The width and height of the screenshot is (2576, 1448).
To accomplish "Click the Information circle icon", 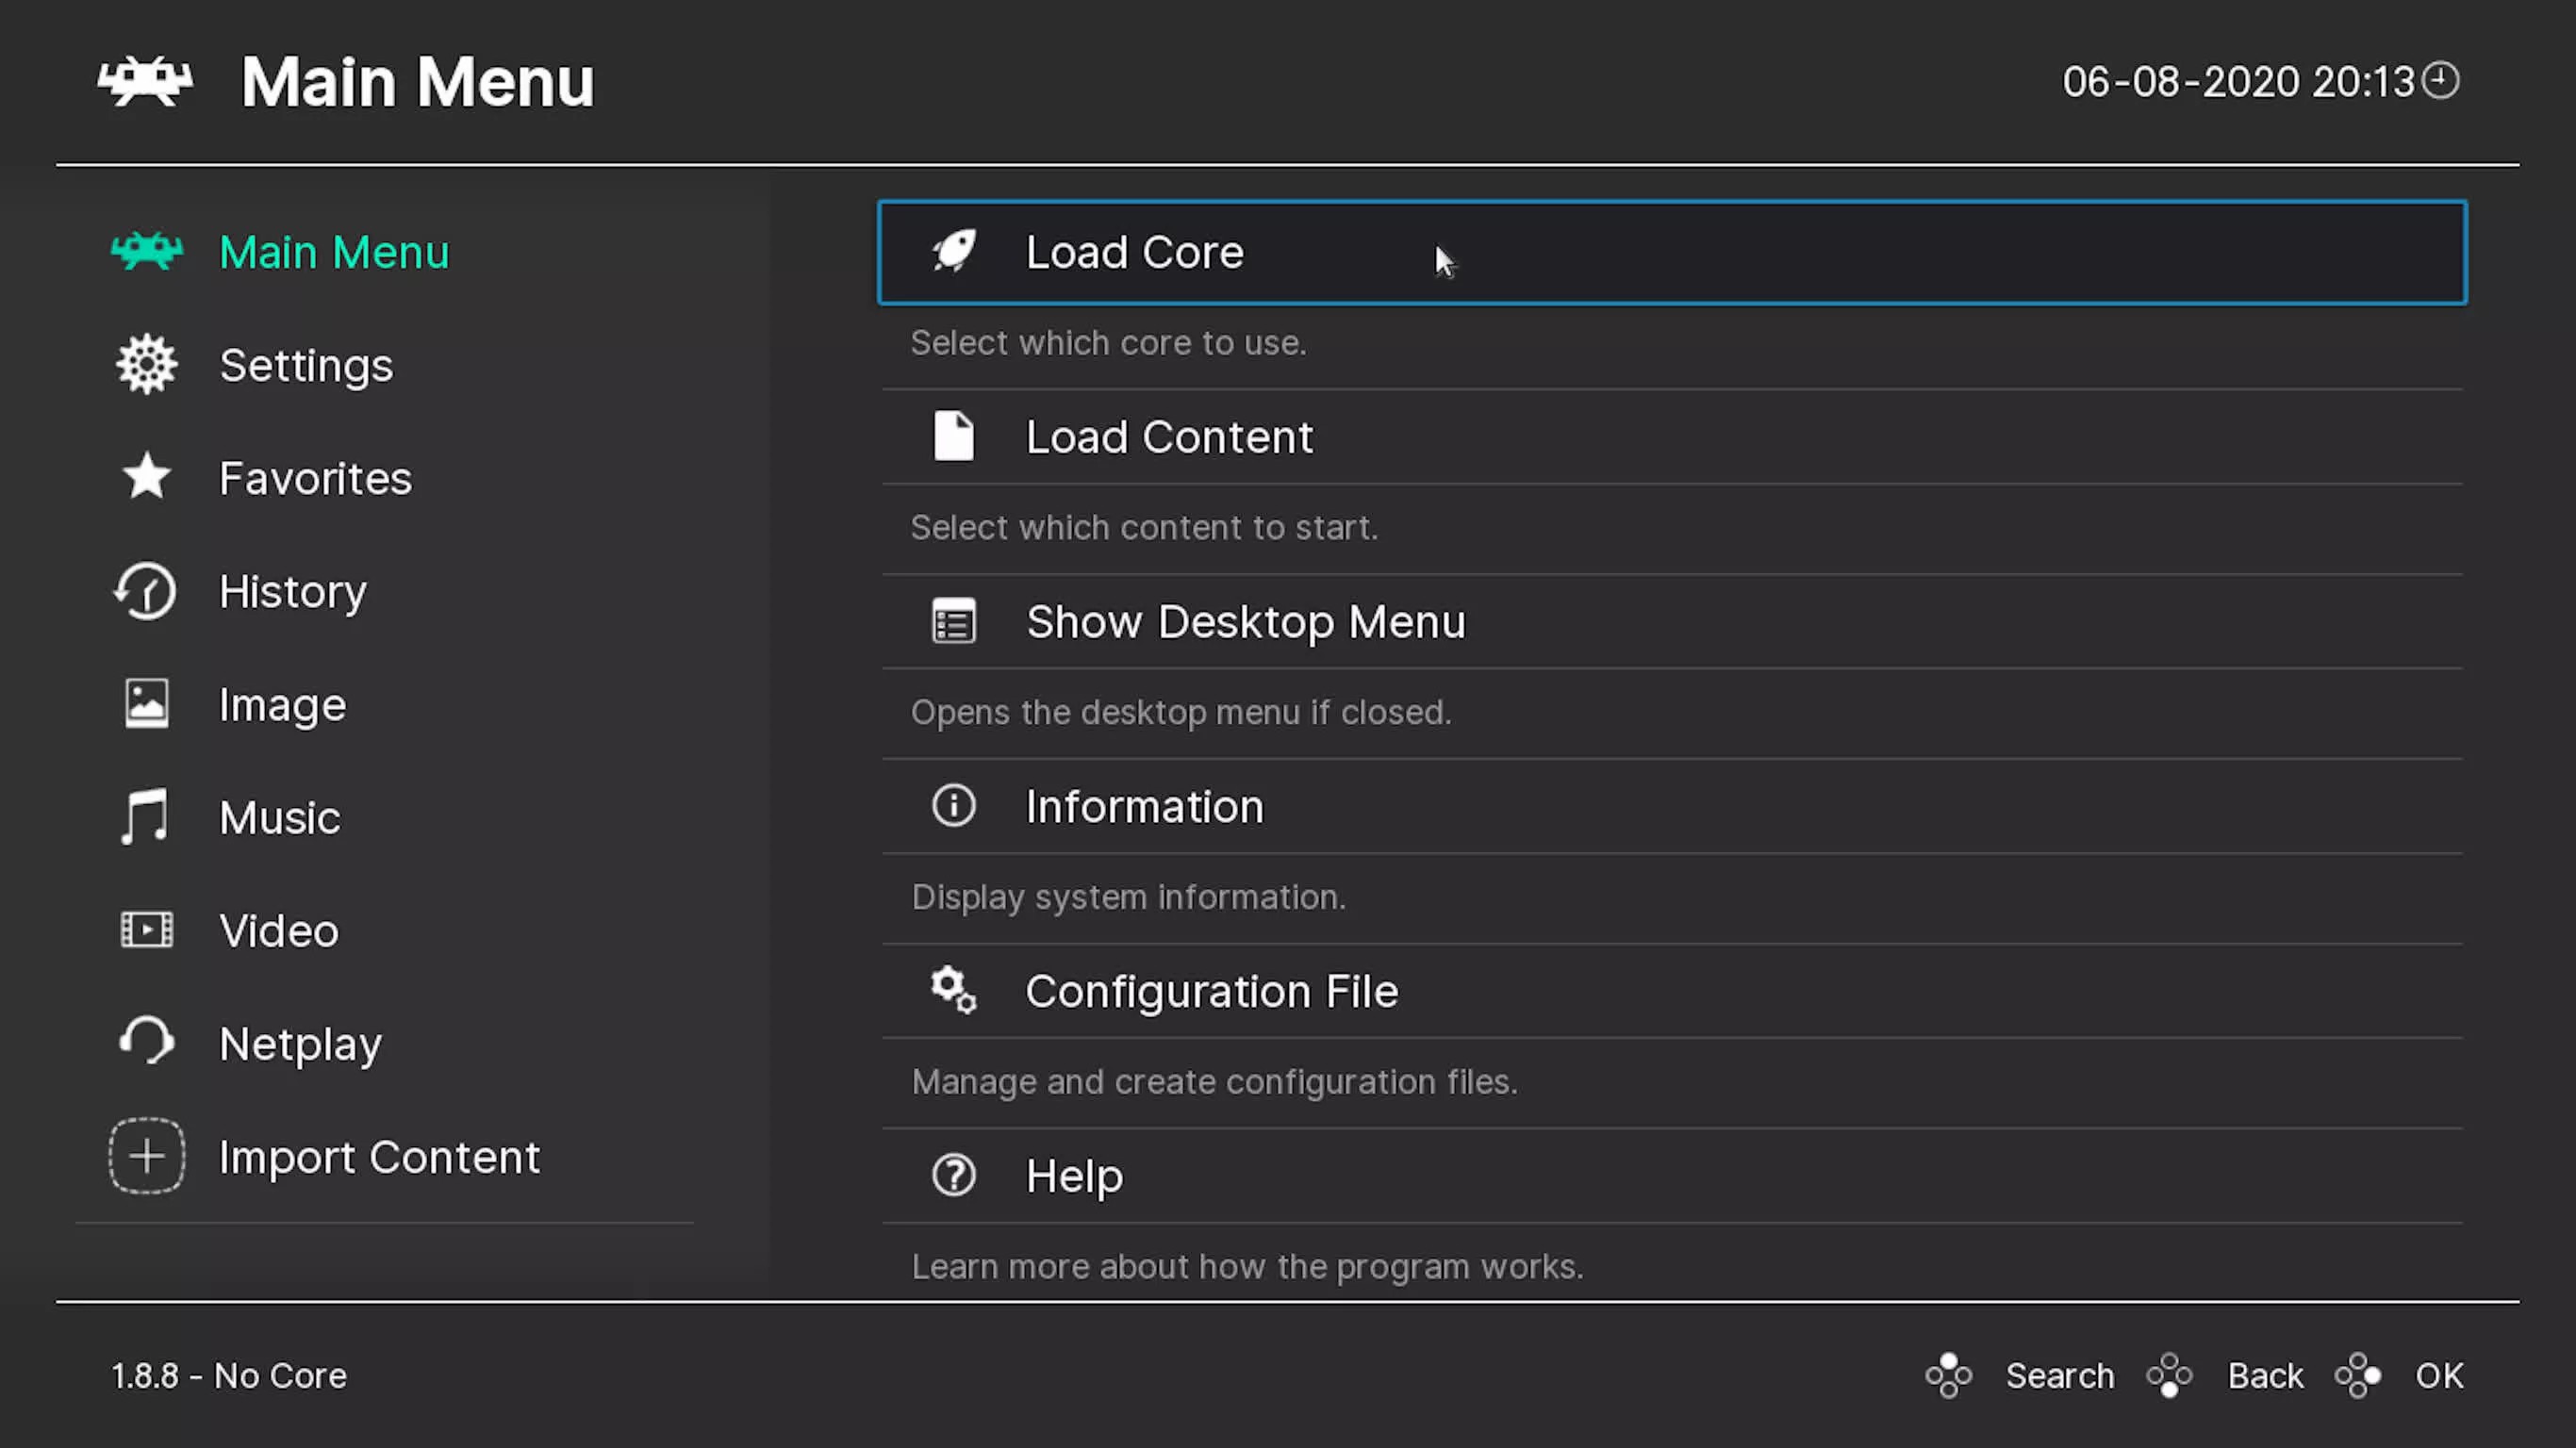I will [953, 804].
